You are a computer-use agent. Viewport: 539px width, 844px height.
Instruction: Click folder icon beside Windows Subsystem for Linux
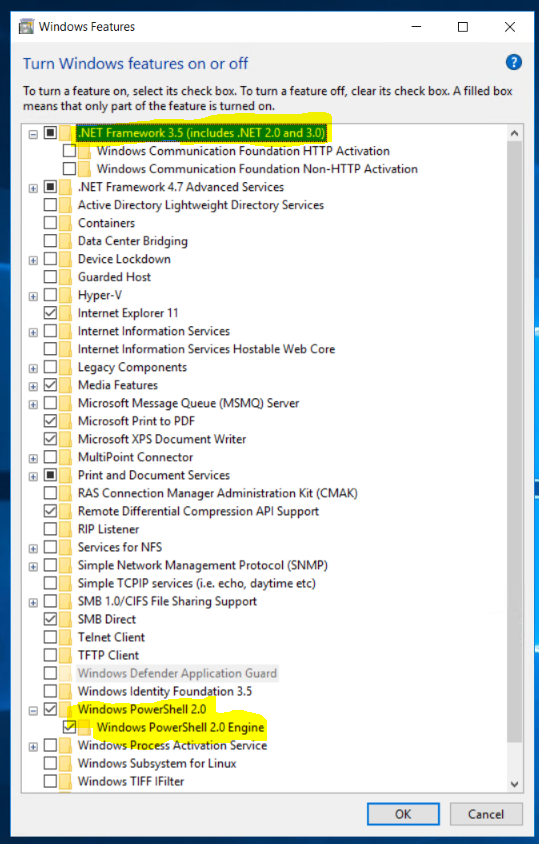66,763
